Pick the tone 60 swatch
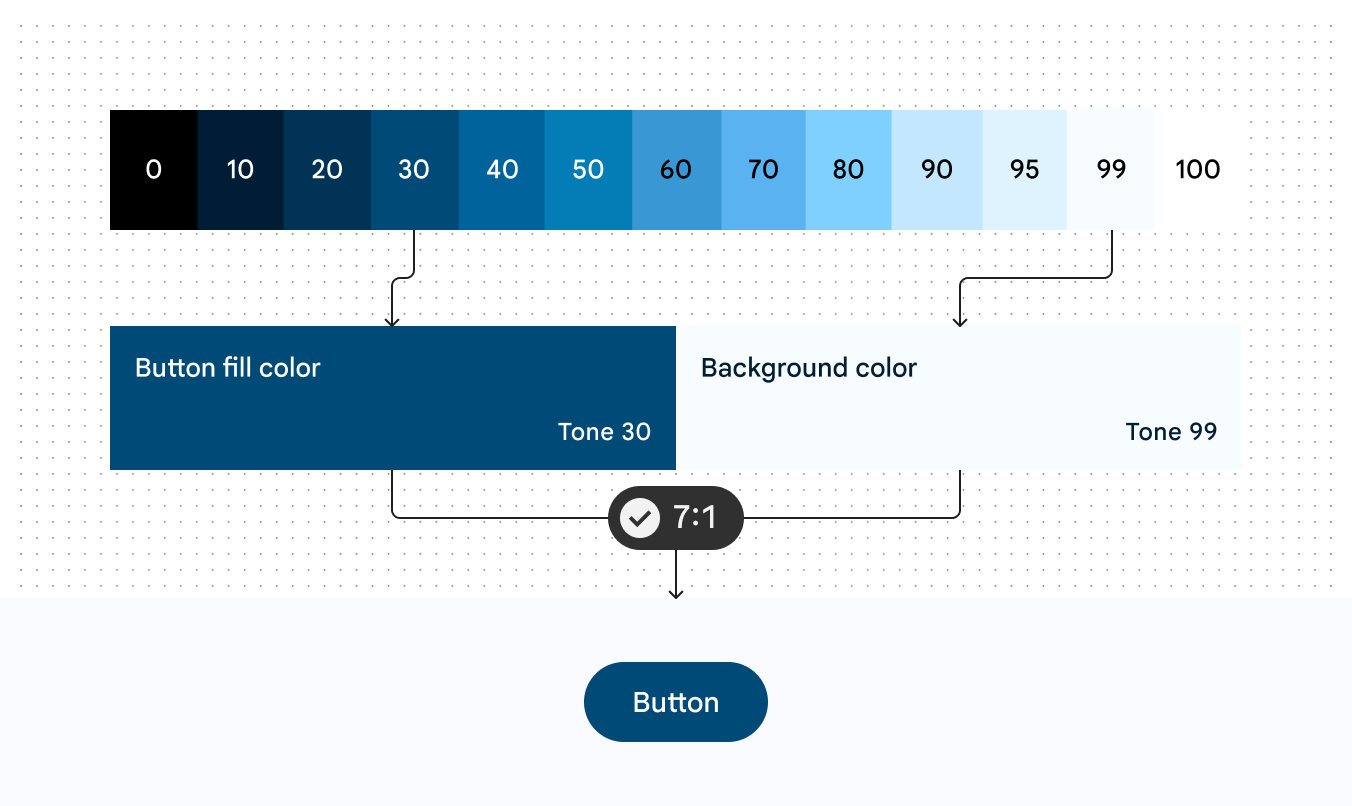 [x=676, y=170]
